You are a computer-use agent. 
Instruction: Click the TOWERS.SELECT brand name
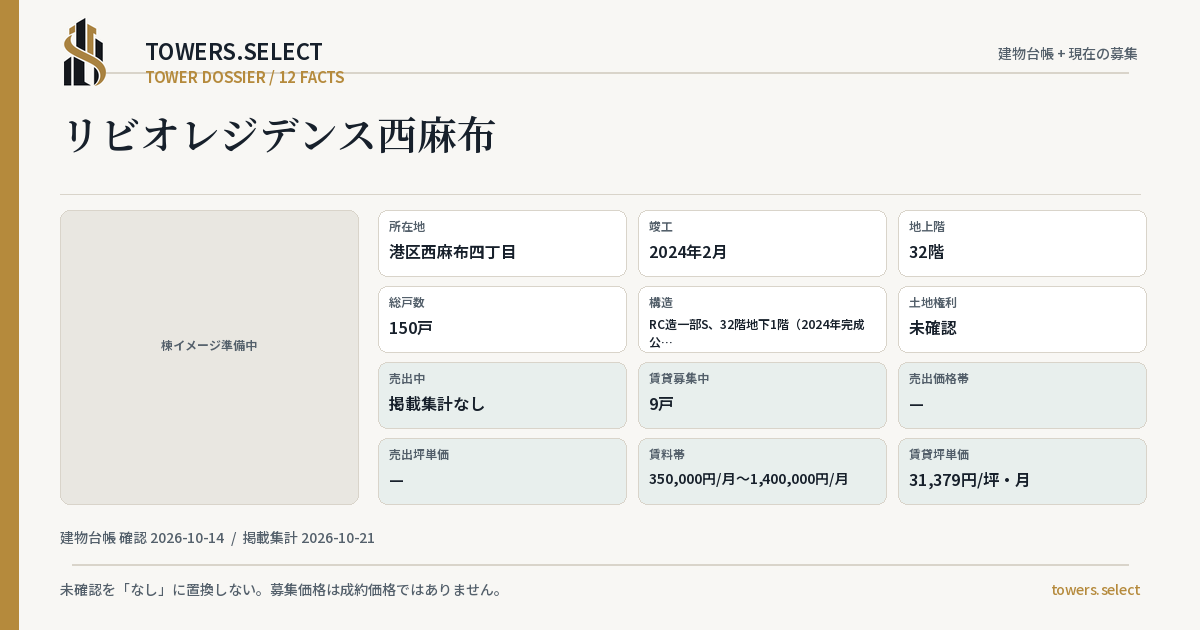234,52
